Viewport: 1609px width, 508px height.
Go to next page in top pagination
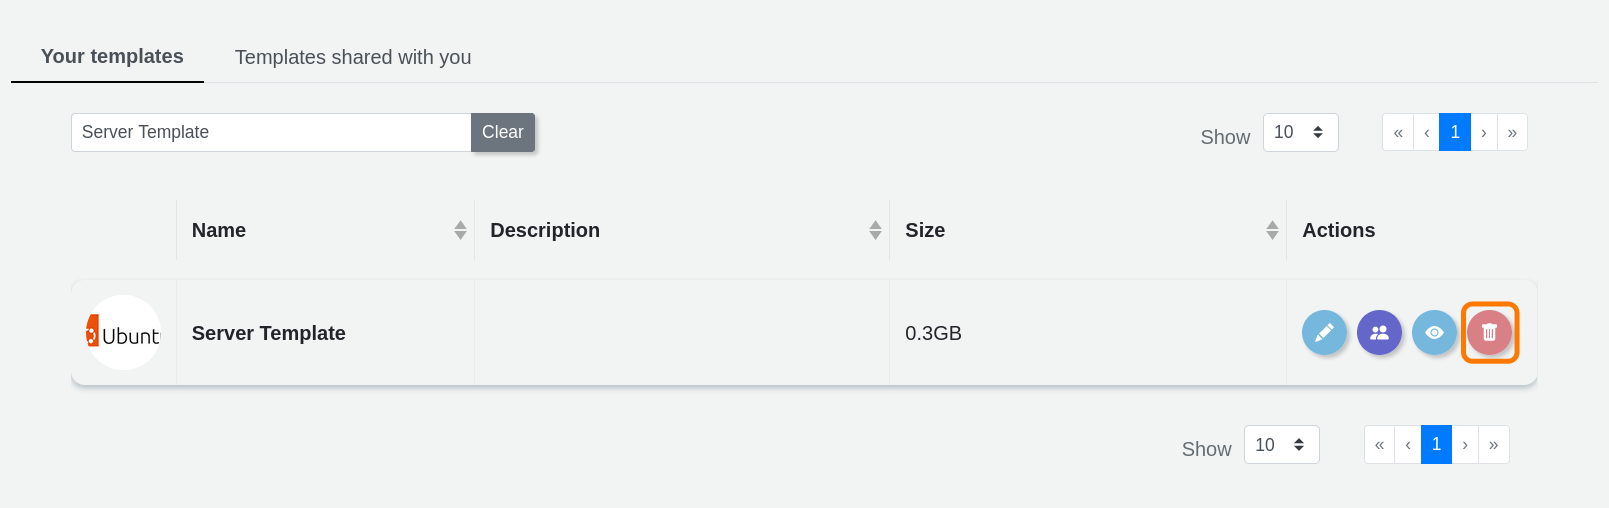click(x=1484, y=133)
